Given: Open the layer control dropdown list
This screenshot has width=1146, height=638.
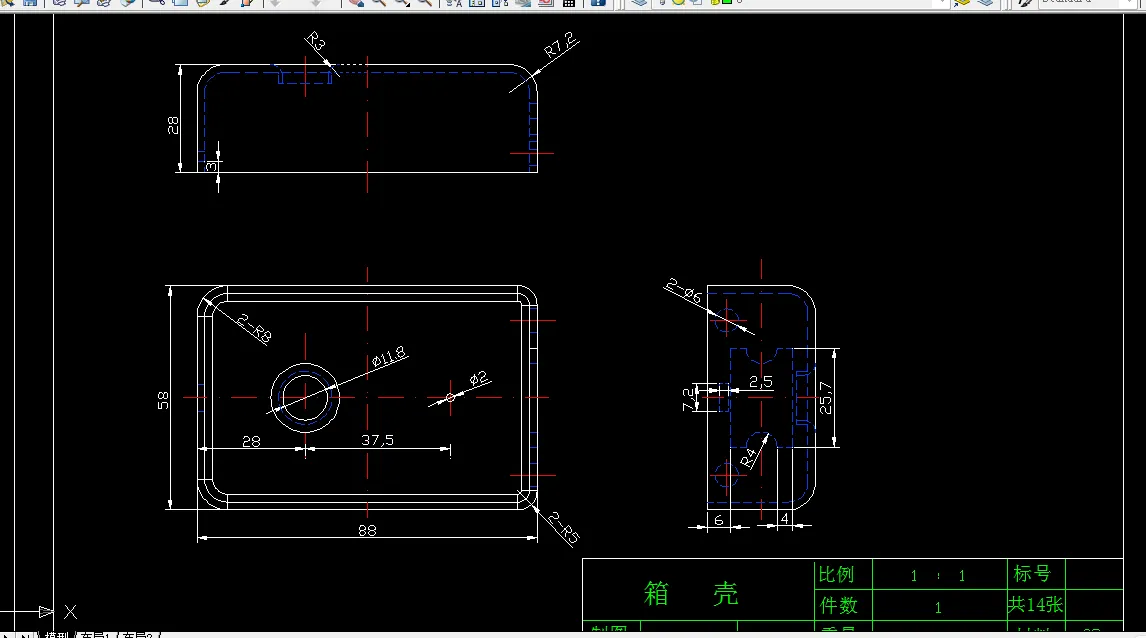Looking at the screenshot, I should (801, 3).
